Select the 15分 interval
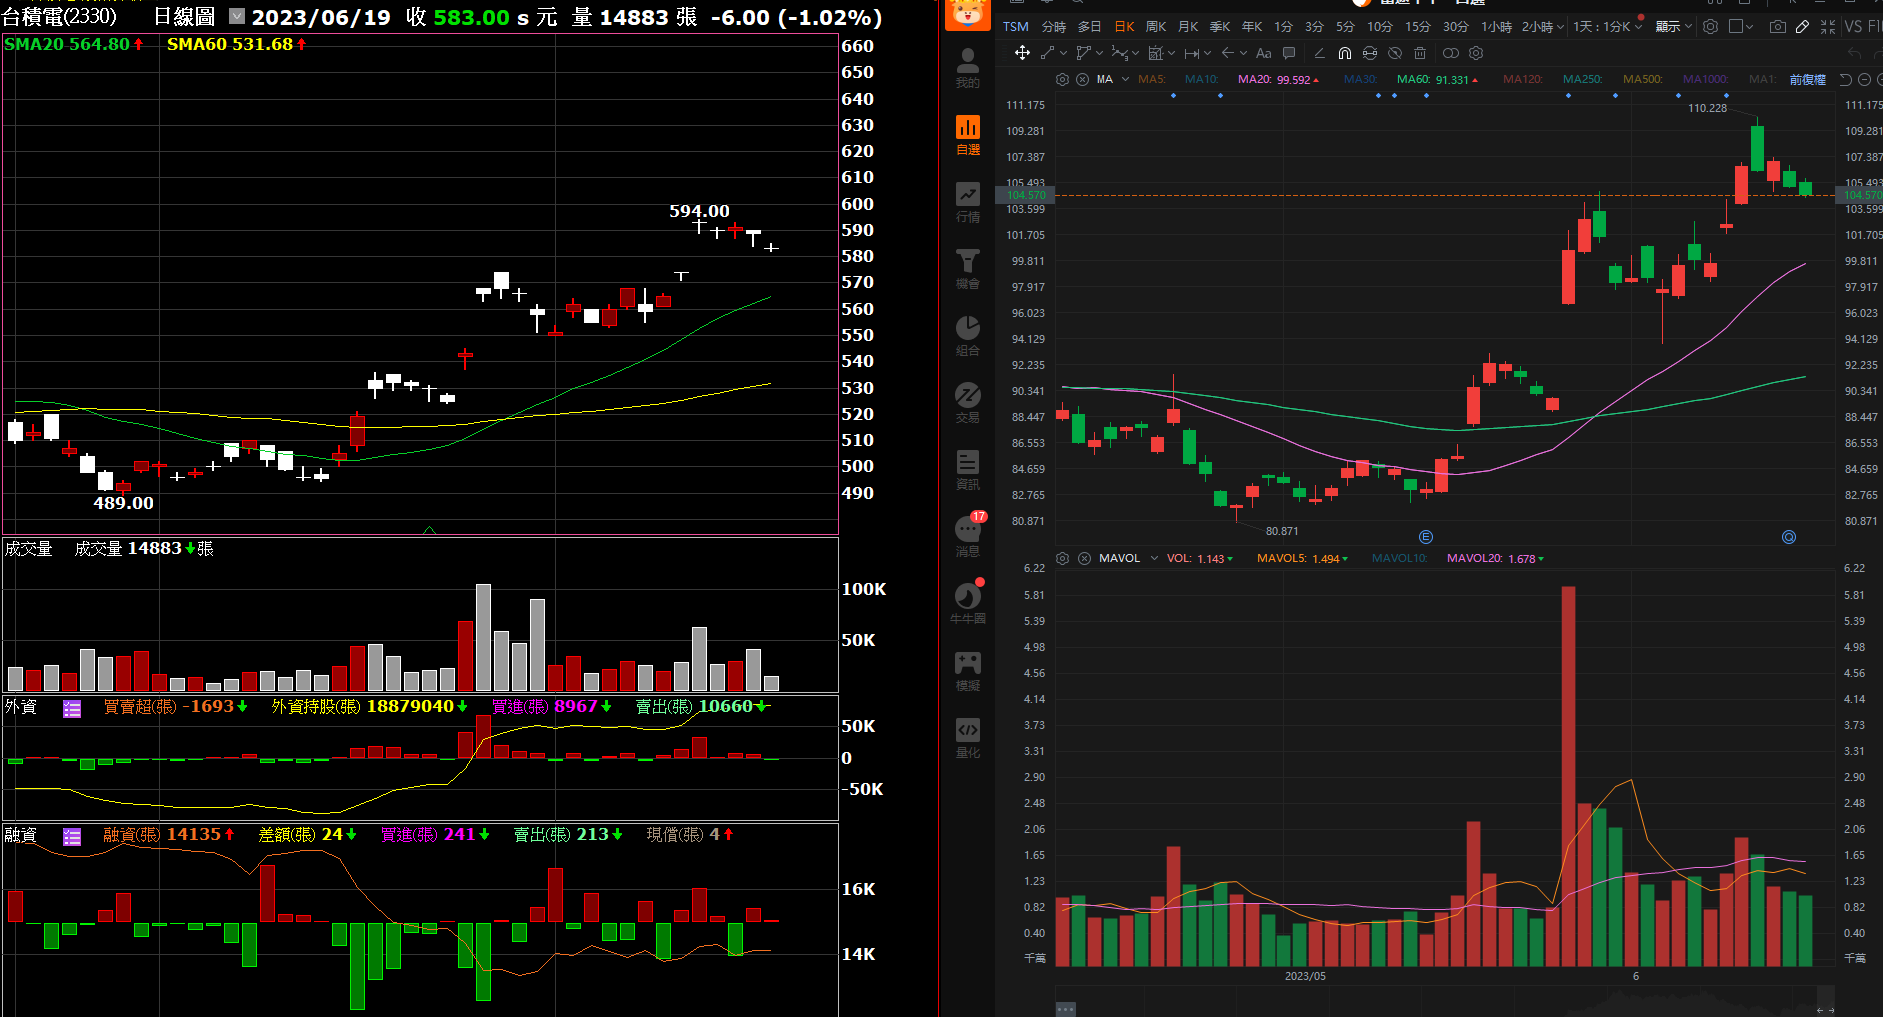The image size is (1883, 1017). coord(1418,27)
